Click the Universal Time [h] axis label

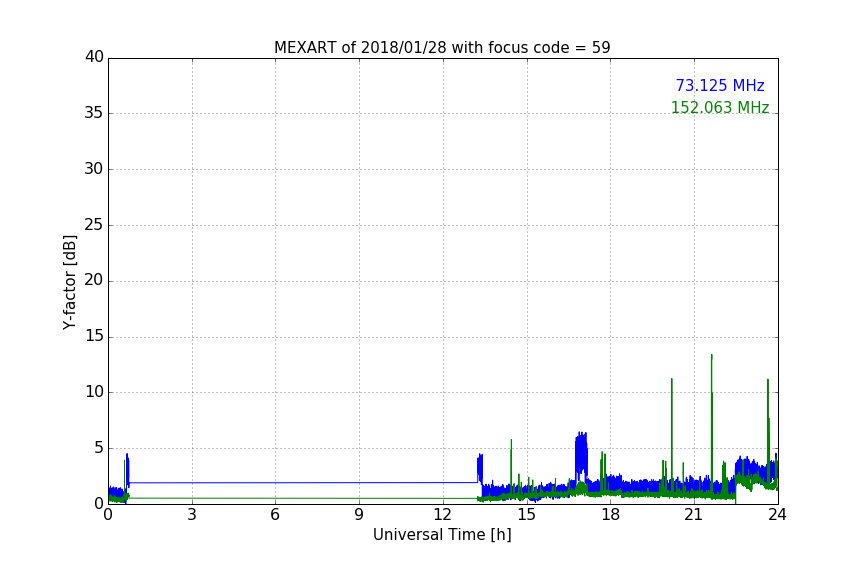click(442, 535)
